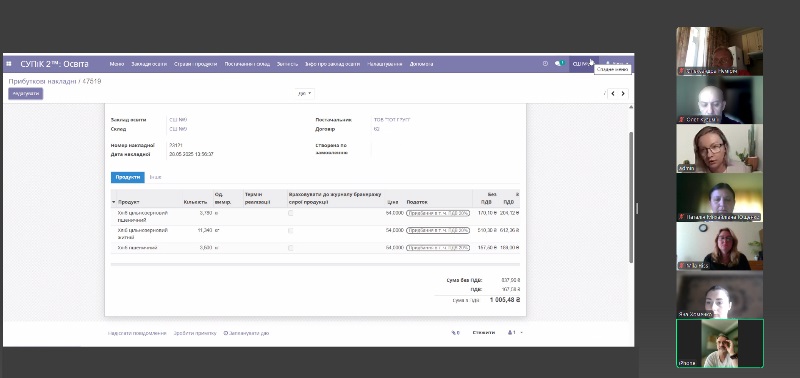Screen dimensions: 800x378
Task: Open the Звітність menu item
Action: [x=287, y=64]
